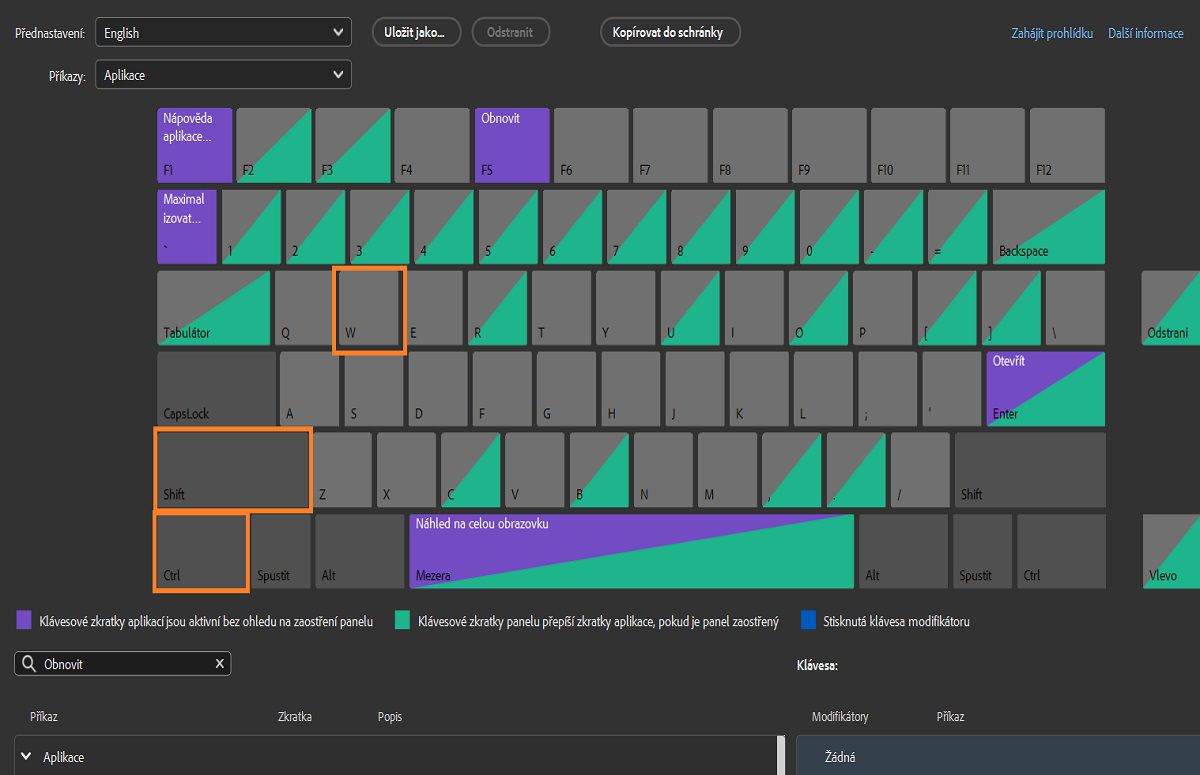The width and height of the screenshot is (1200, 775).
Task: Select the Žádná modifier row
Action: tap(998, 756)
